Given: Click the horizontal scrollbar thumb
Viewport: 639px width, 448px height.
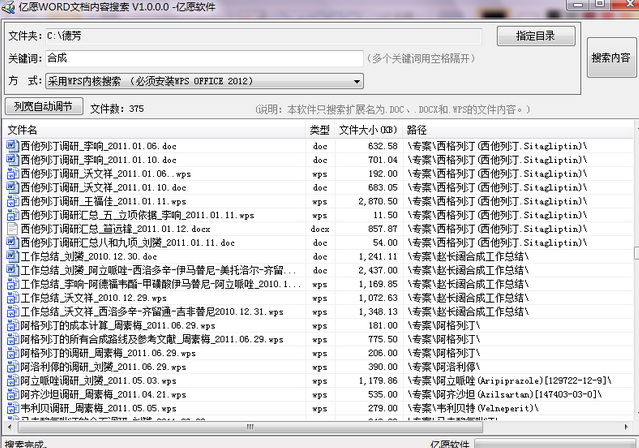Looking at the screenshot, I should pos(250,427).
